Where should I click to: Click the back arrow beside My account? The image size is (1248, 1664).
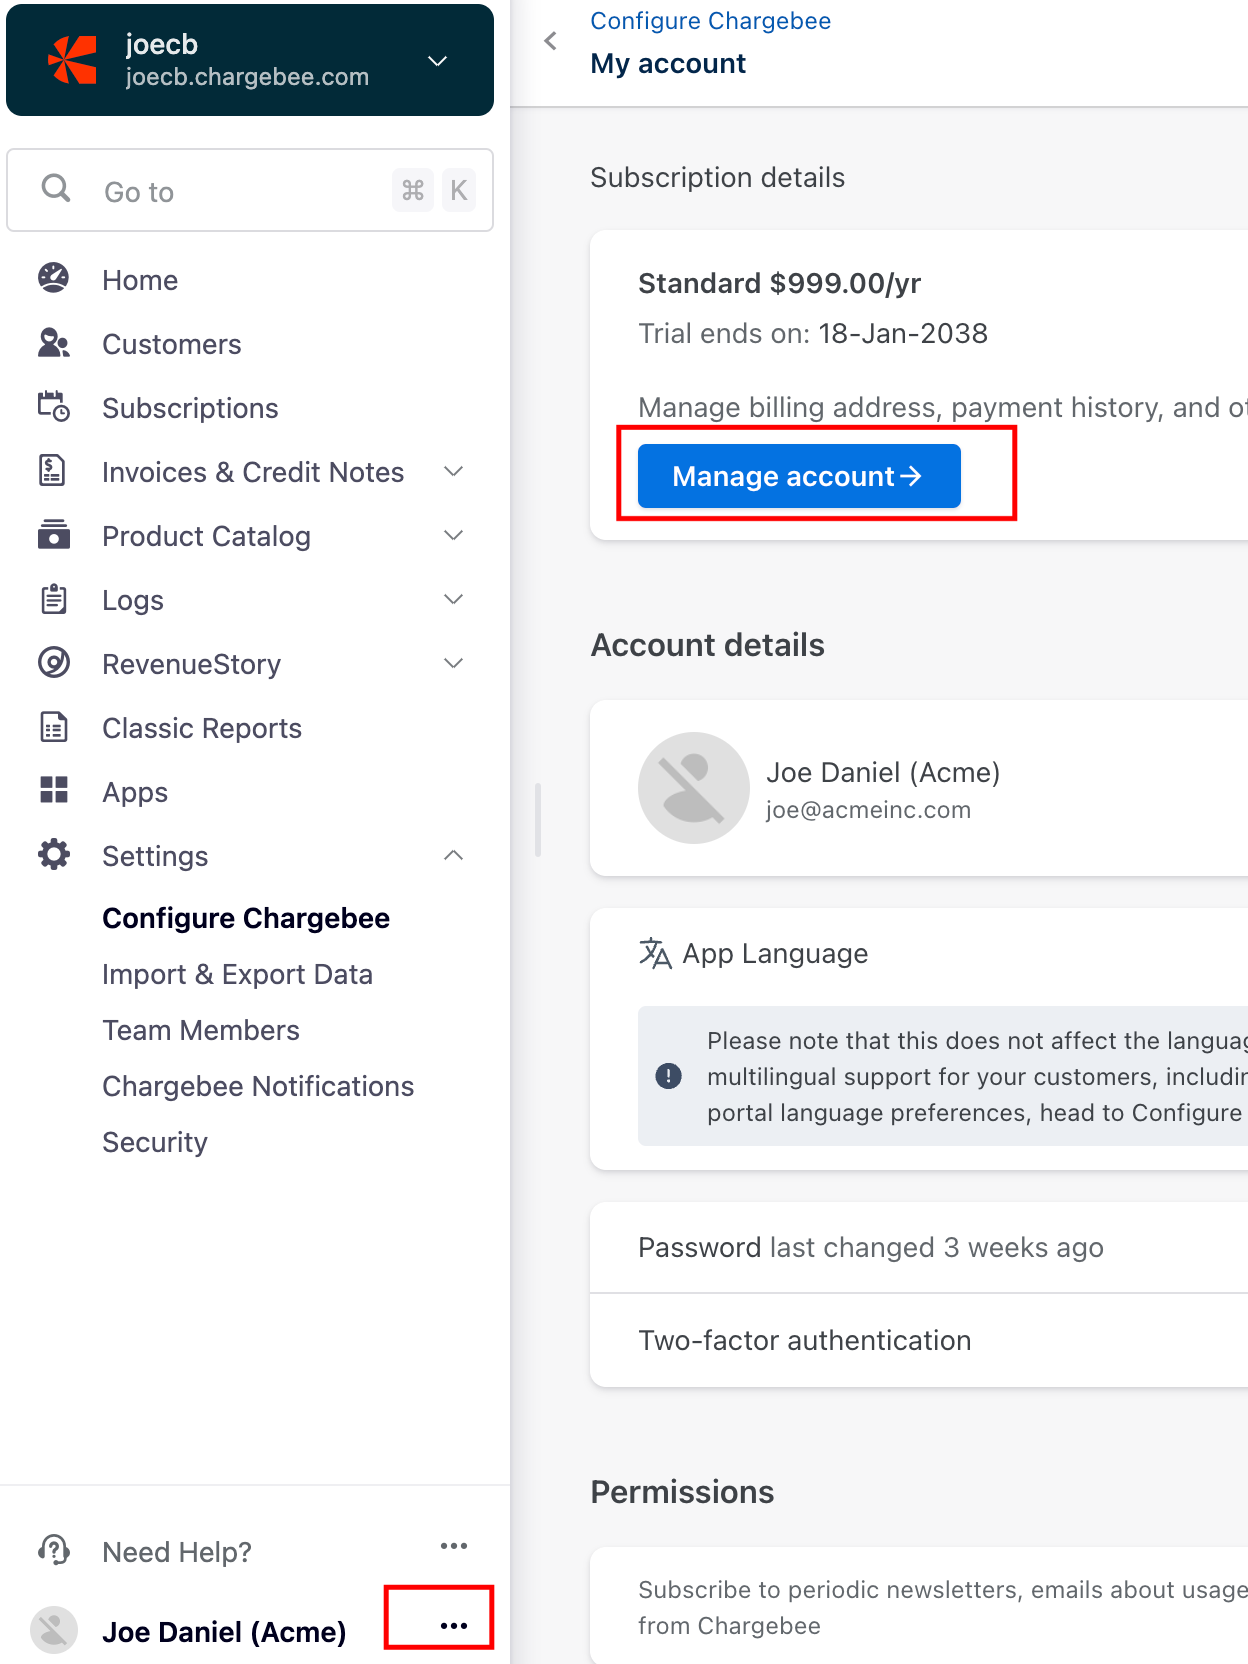coord(551,41)
